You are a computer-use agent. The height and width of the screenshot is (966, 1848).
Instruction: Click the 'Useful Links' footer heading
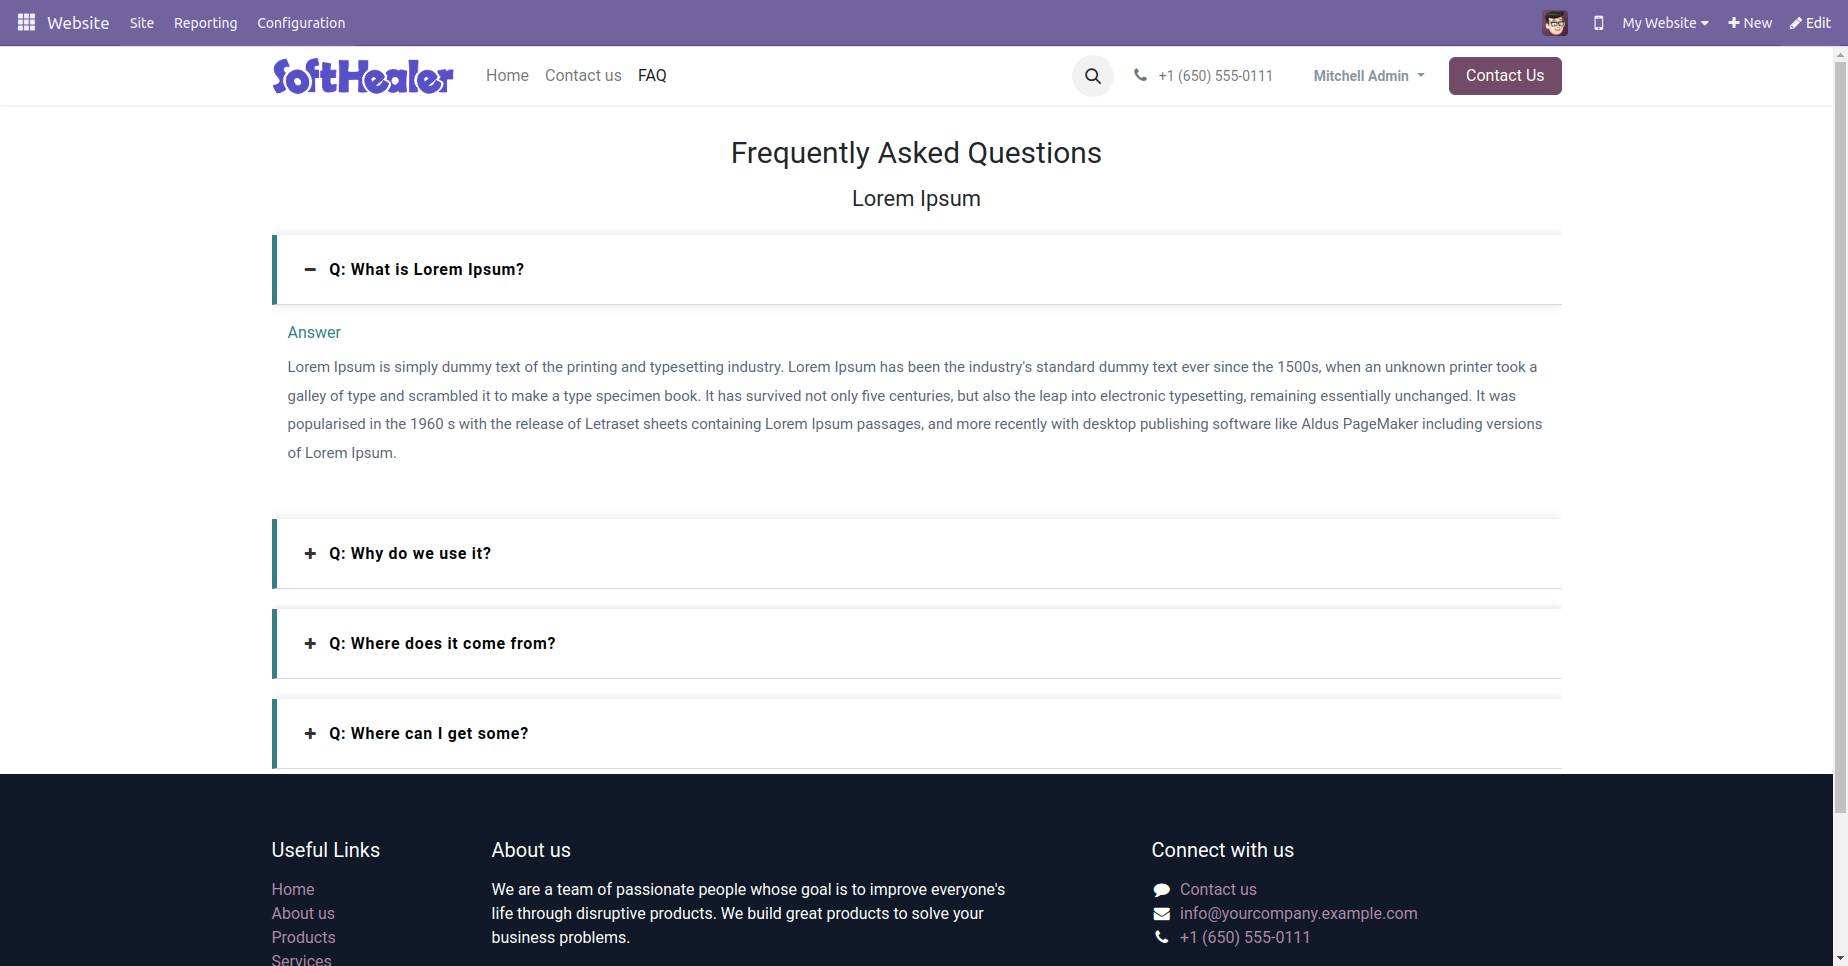pyautogui.click(x=326, y=851)
